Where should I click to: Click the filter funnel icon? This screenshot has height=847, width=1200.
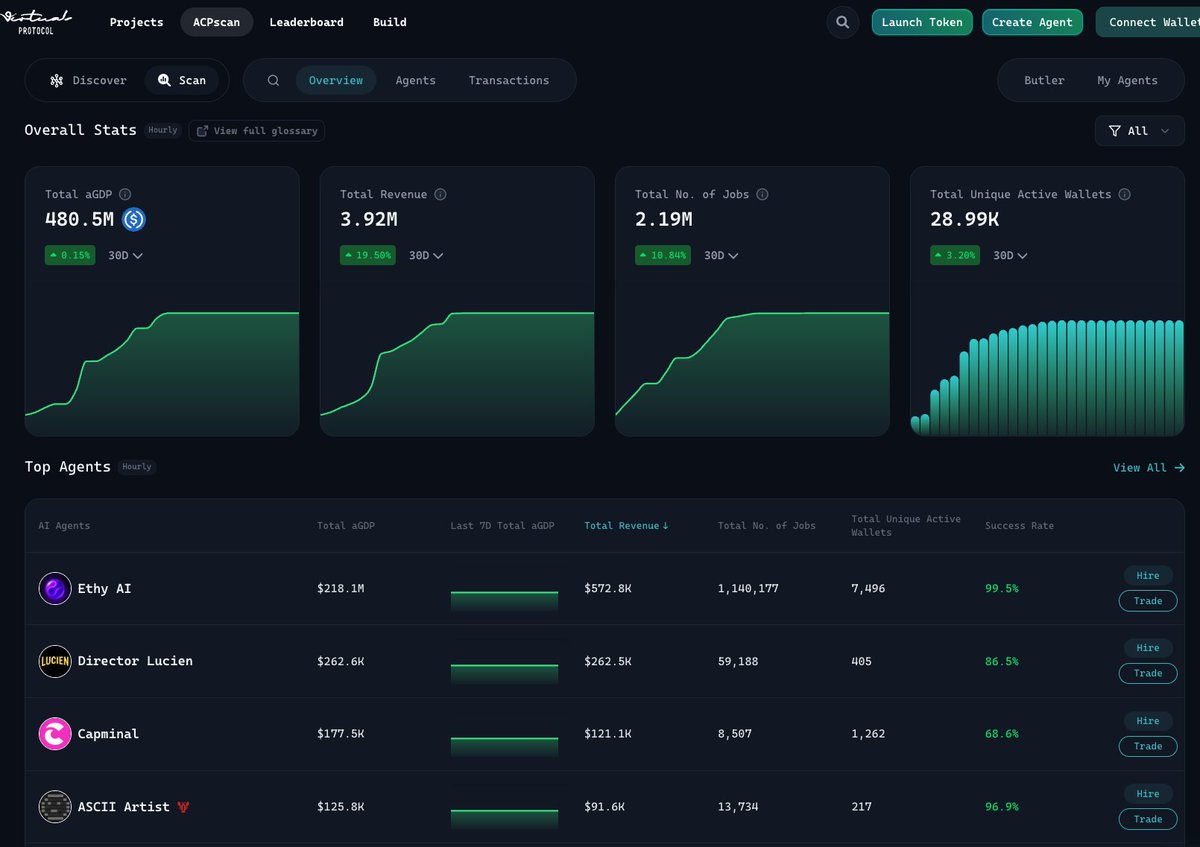click(x=1114, y=131)
